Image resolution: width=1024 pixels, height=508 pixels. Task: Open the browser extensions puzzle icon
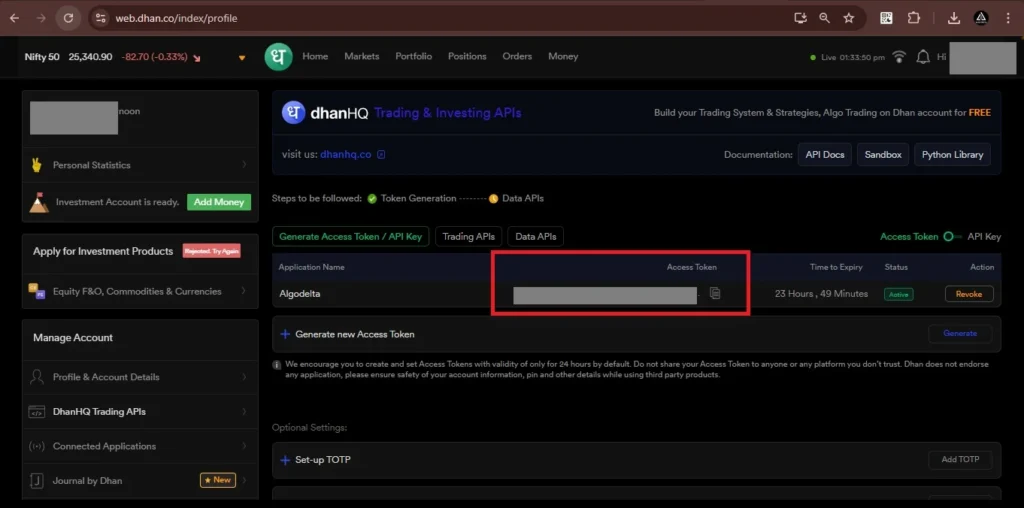click(x=913, y=18)
